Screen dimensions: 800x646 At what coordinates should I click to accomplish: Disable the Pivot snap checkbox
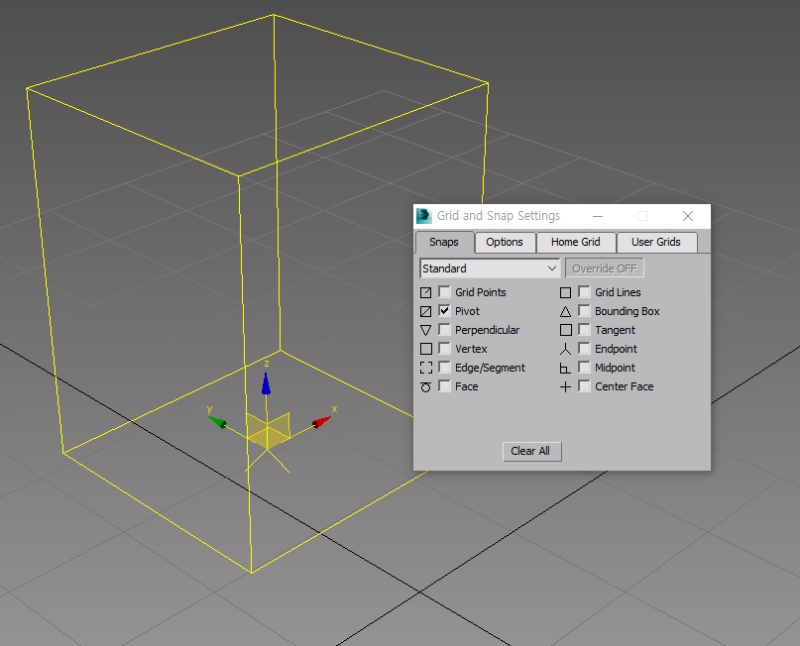pos(443,311)
